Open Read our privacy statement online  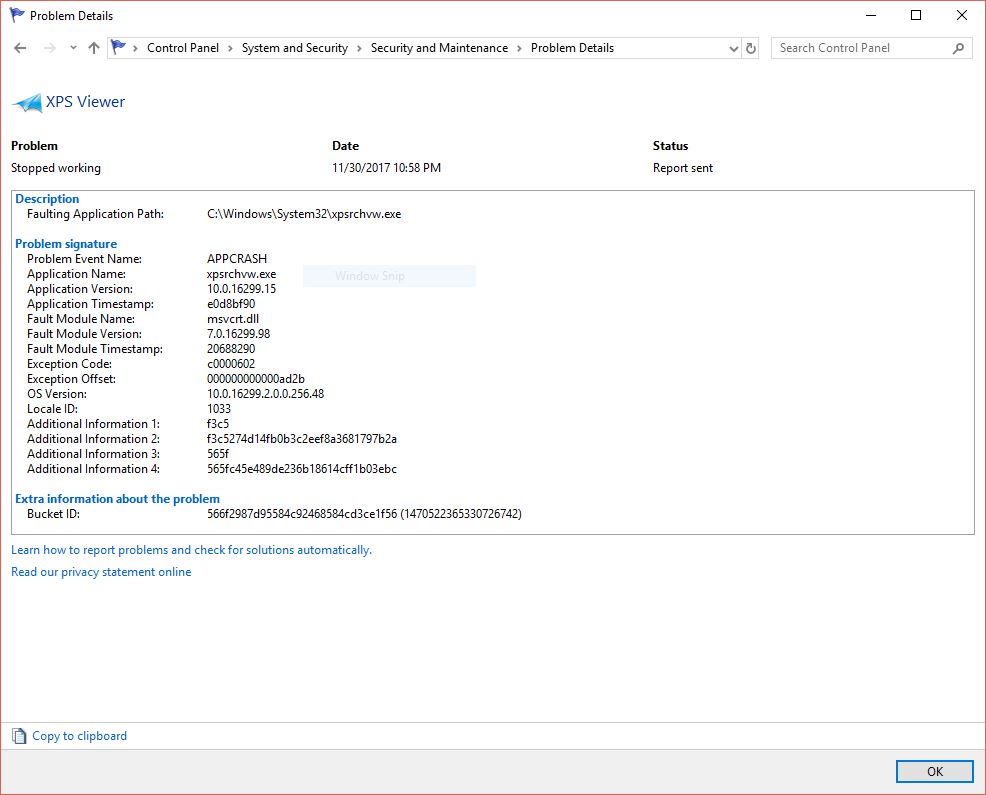(x=101, y=572)
